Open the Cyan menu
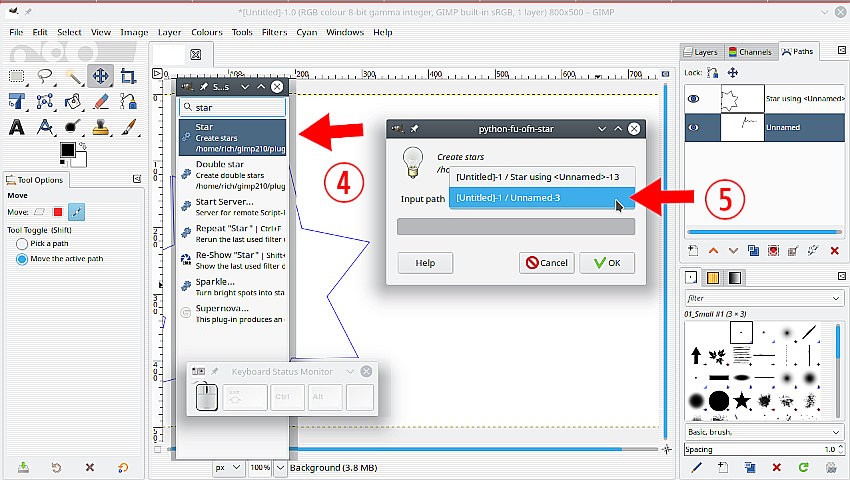The image size is (850, 480). click(x=306, y=32)
